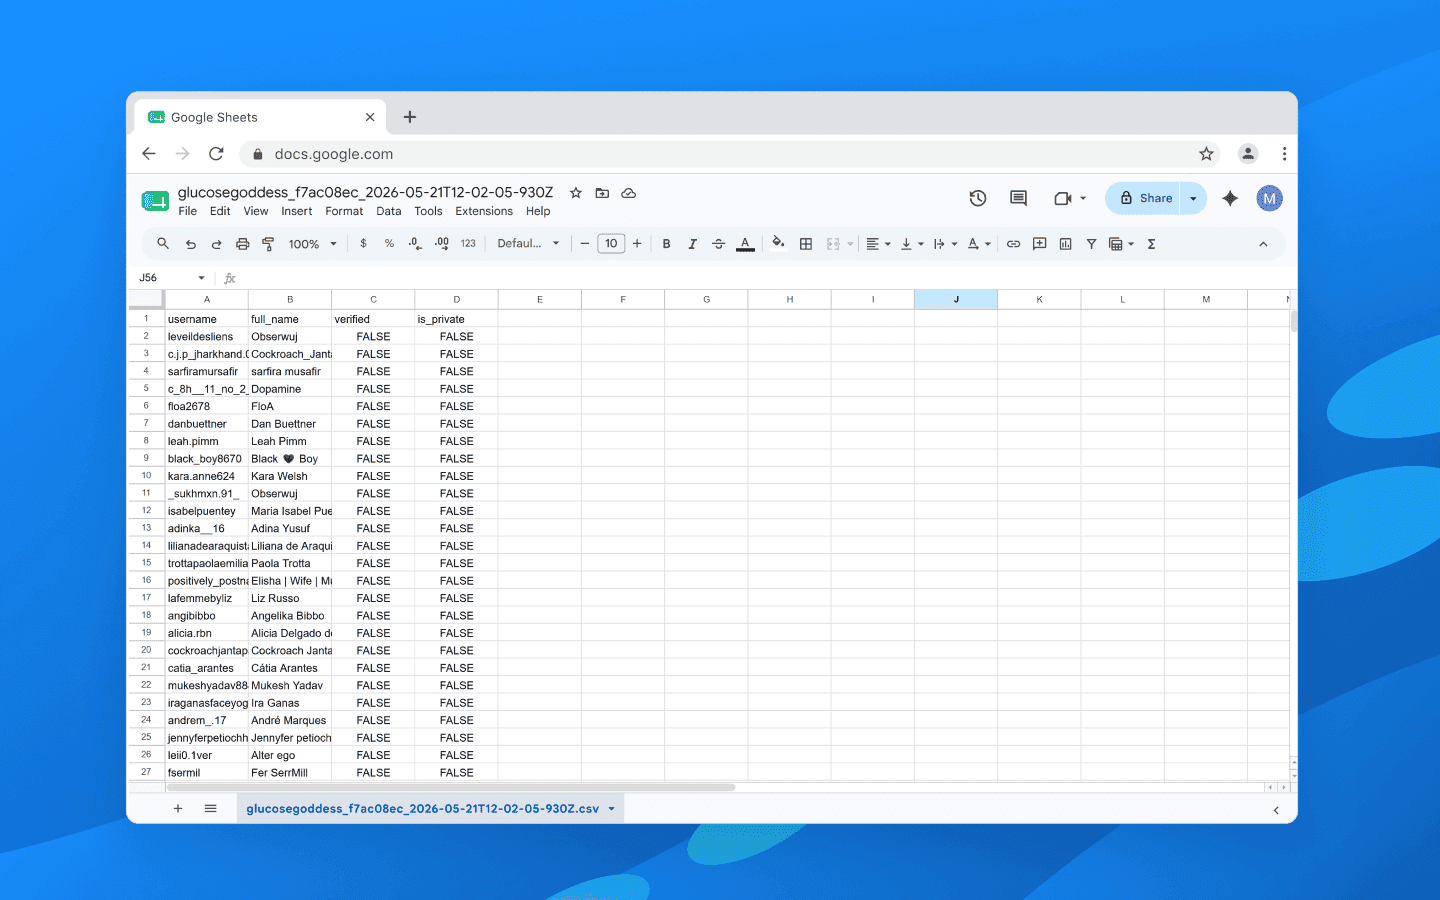Screen dimensions: 1440x900
Task: Open the fill color picker
Action: (778, 243)
